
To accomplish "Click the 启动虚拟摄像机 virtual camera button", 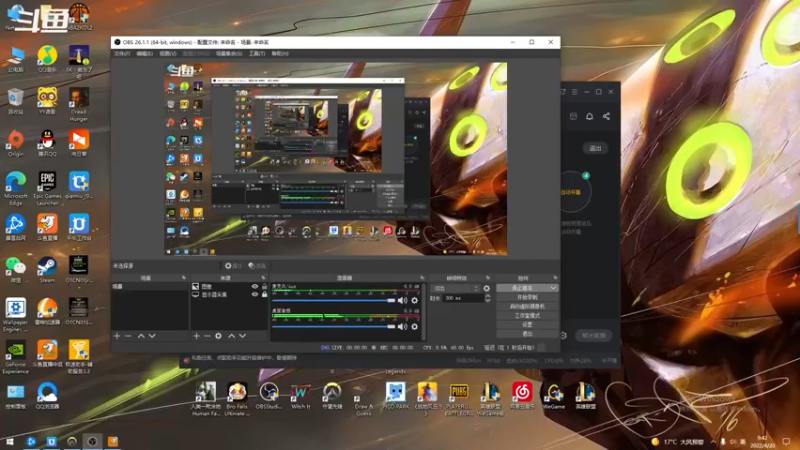I will (x=527, y=307).
